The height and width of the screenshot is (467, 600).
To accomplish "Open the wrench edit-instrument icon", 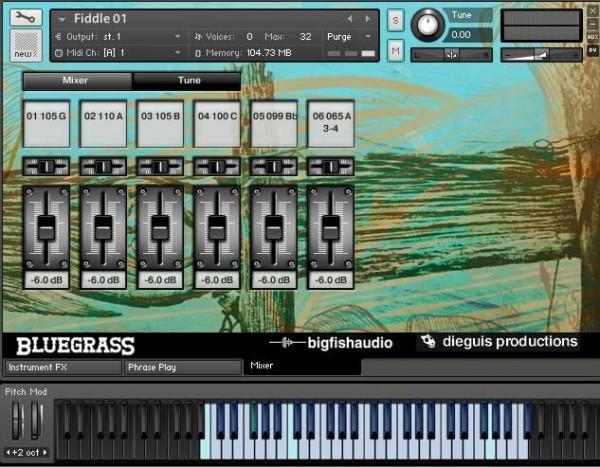I will (26, 18).
